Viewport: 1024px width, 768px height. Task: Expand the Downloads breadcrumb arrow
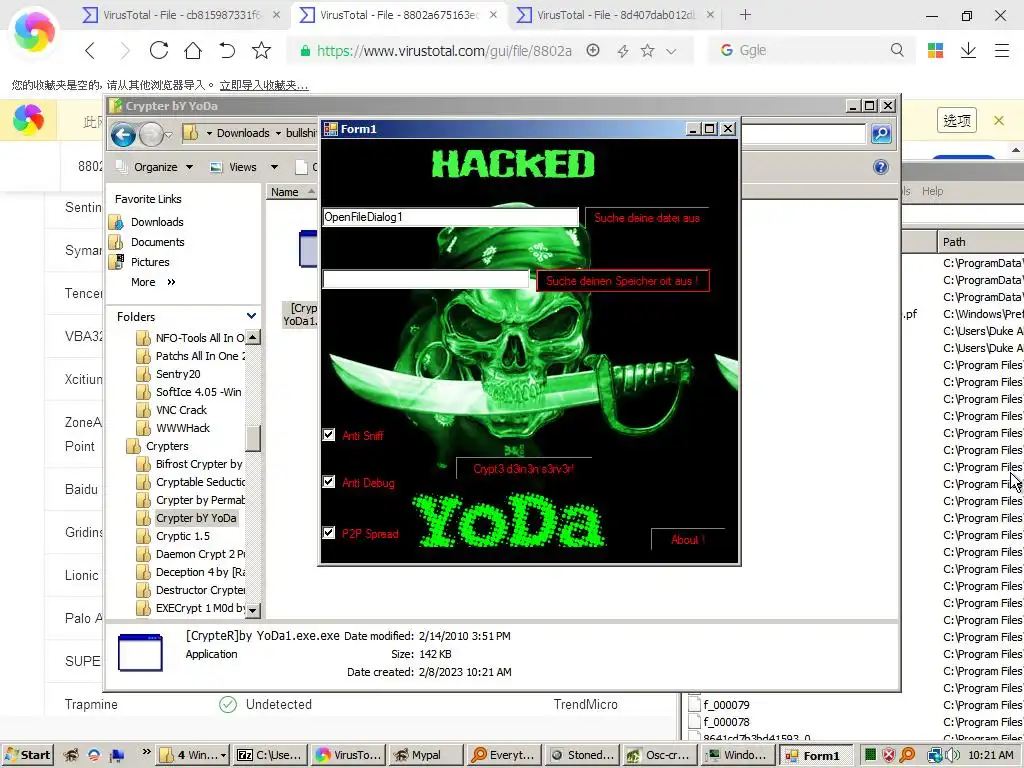click(x=278, y=133)
